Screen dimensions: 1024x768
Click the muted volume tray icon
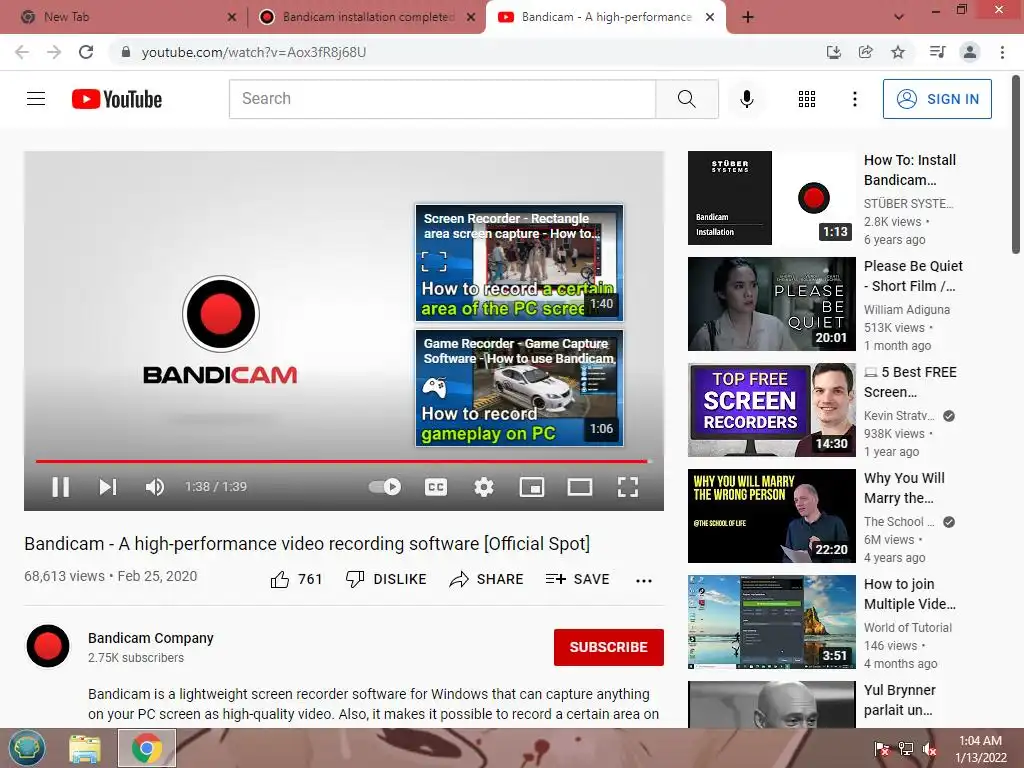(x=929, y=749)
